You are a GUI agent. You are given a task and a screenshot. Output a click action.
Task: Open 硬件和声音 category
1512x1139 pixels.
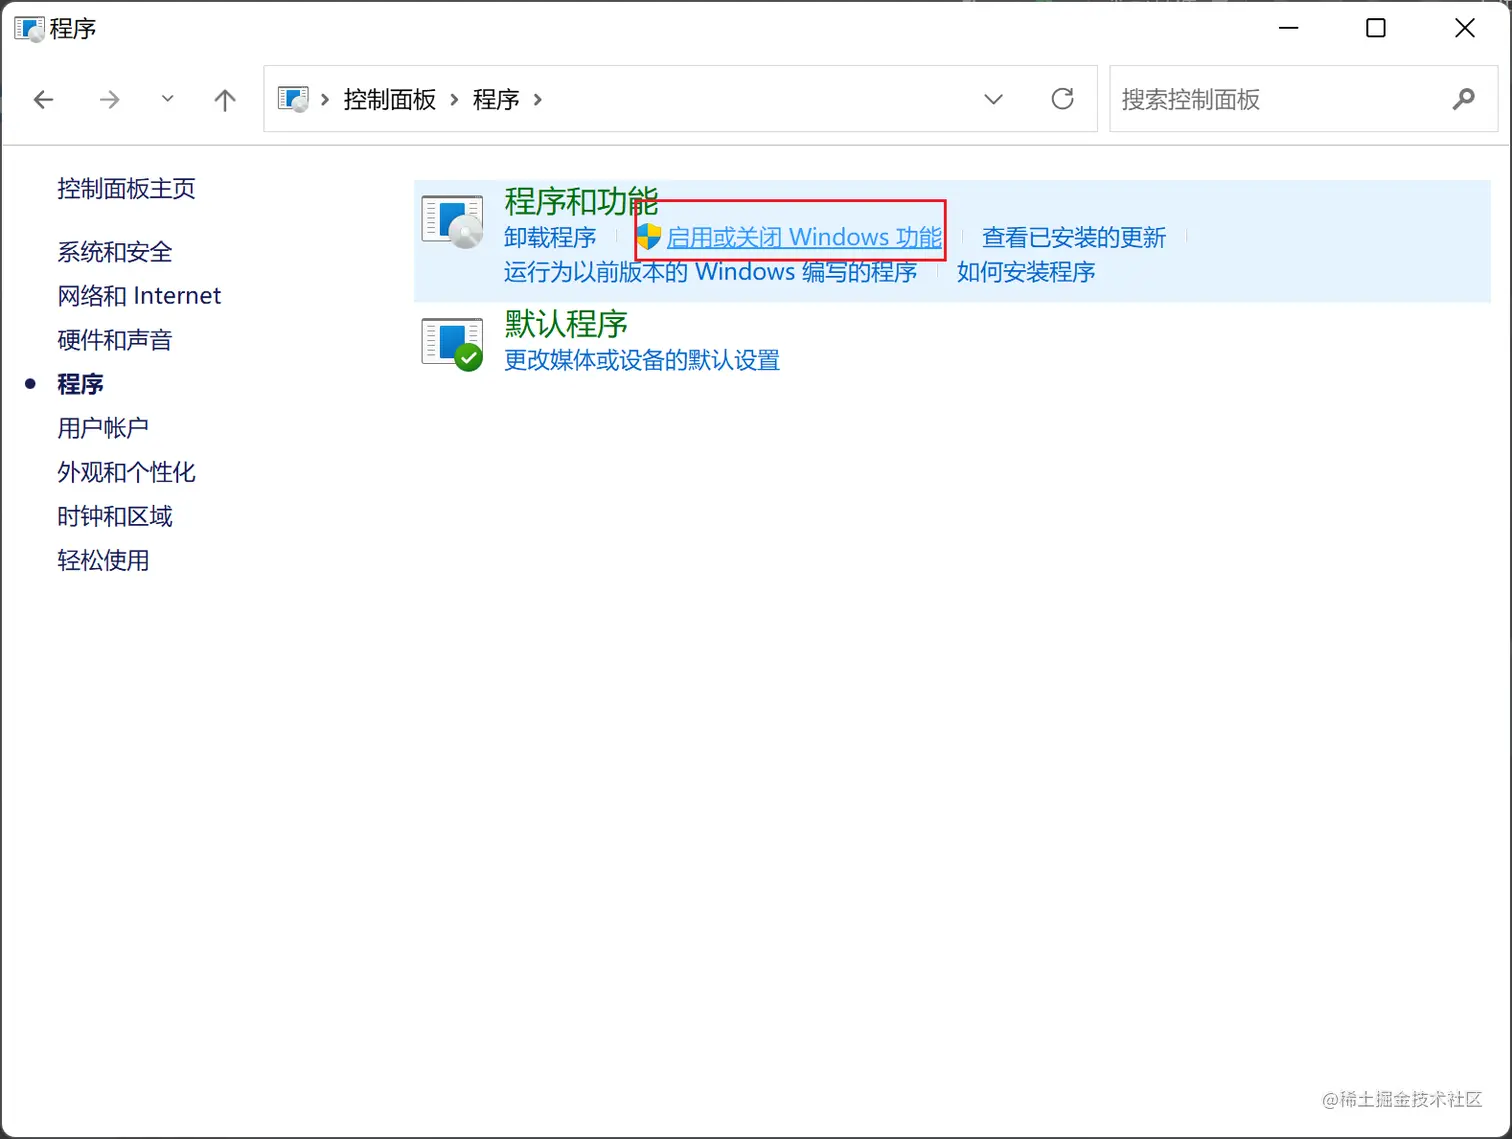point(115,340)
